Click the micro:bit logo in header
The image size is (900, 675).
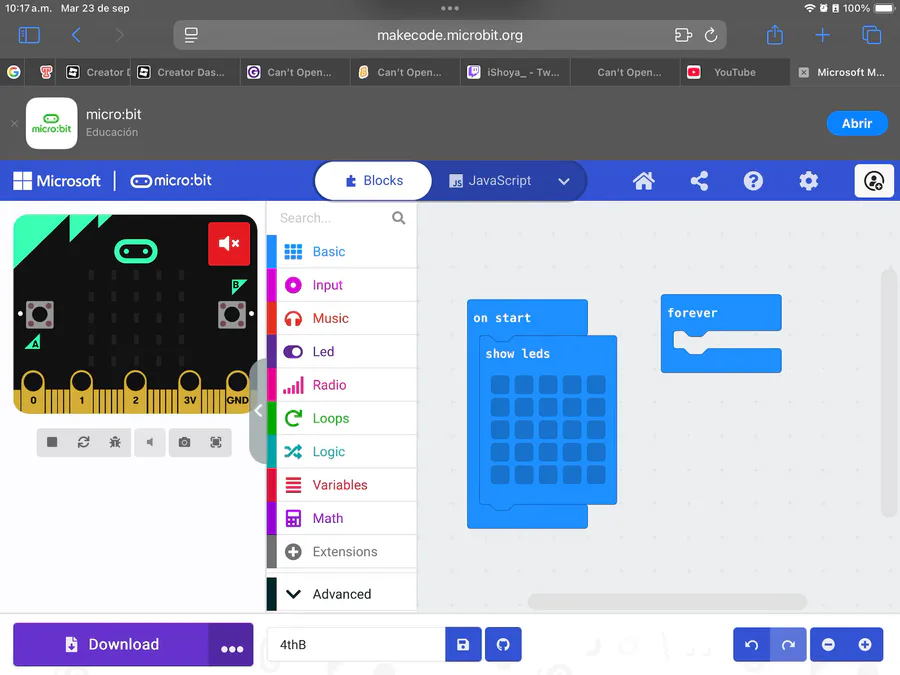(171, 181)
